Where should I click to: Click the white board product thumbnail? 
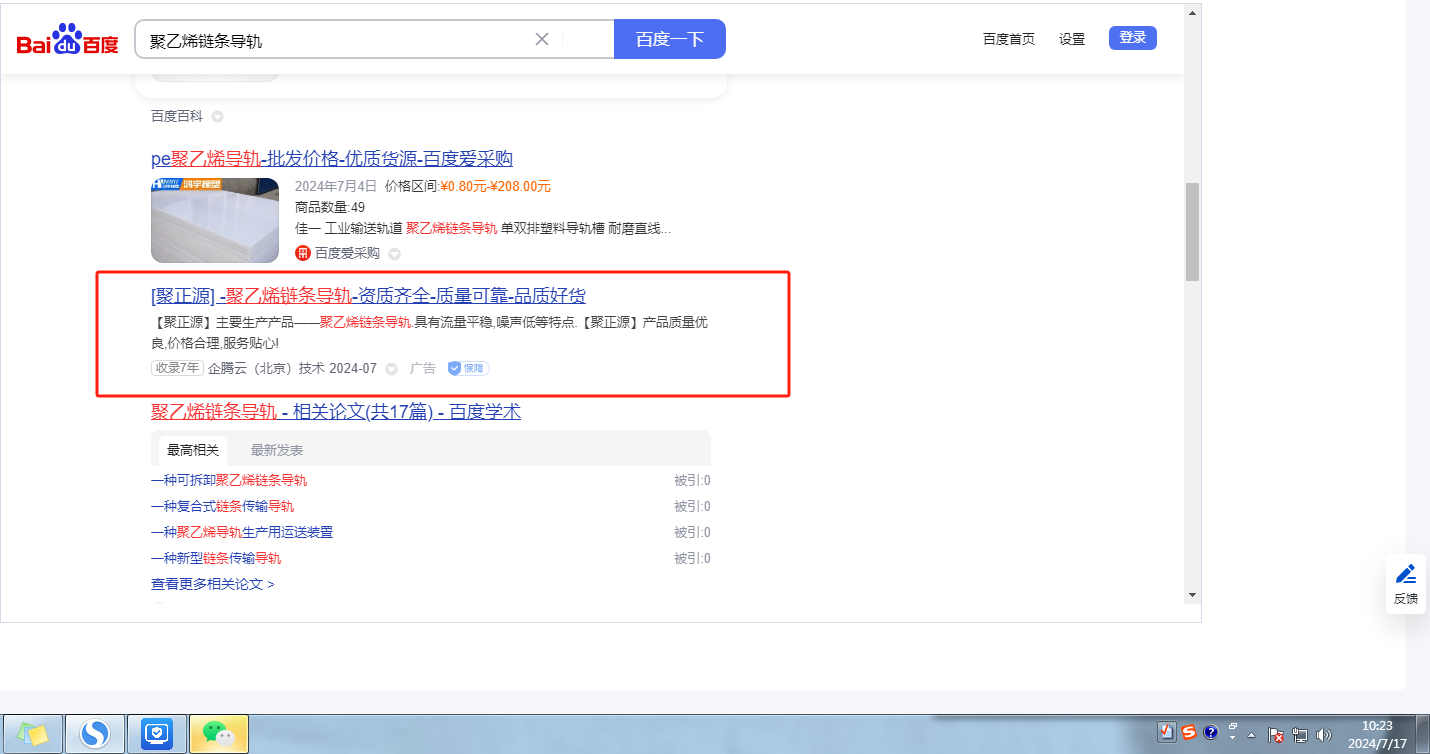coord(215,220)
